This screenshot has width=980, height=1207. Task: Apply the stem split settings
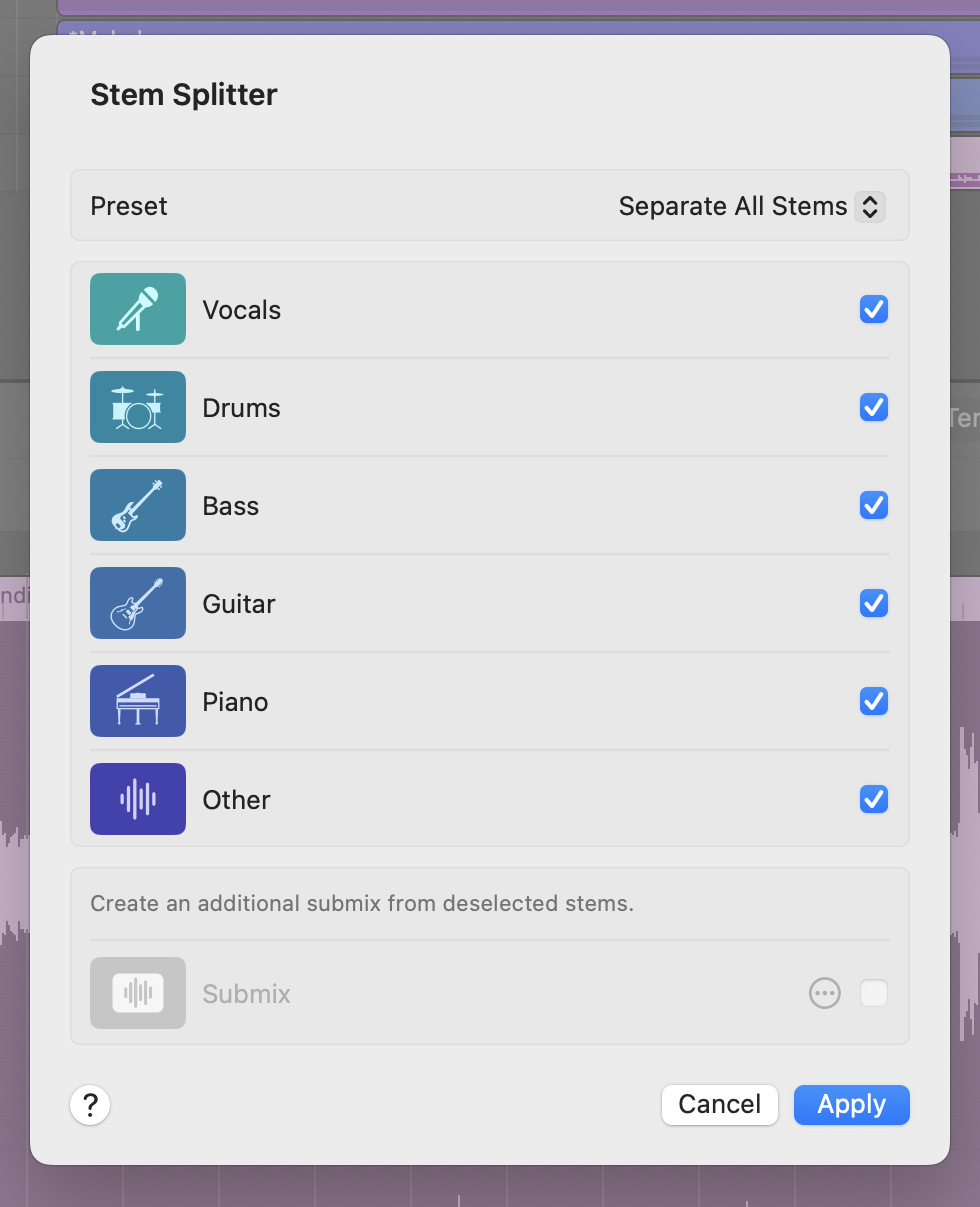(x=851, y=1105)
